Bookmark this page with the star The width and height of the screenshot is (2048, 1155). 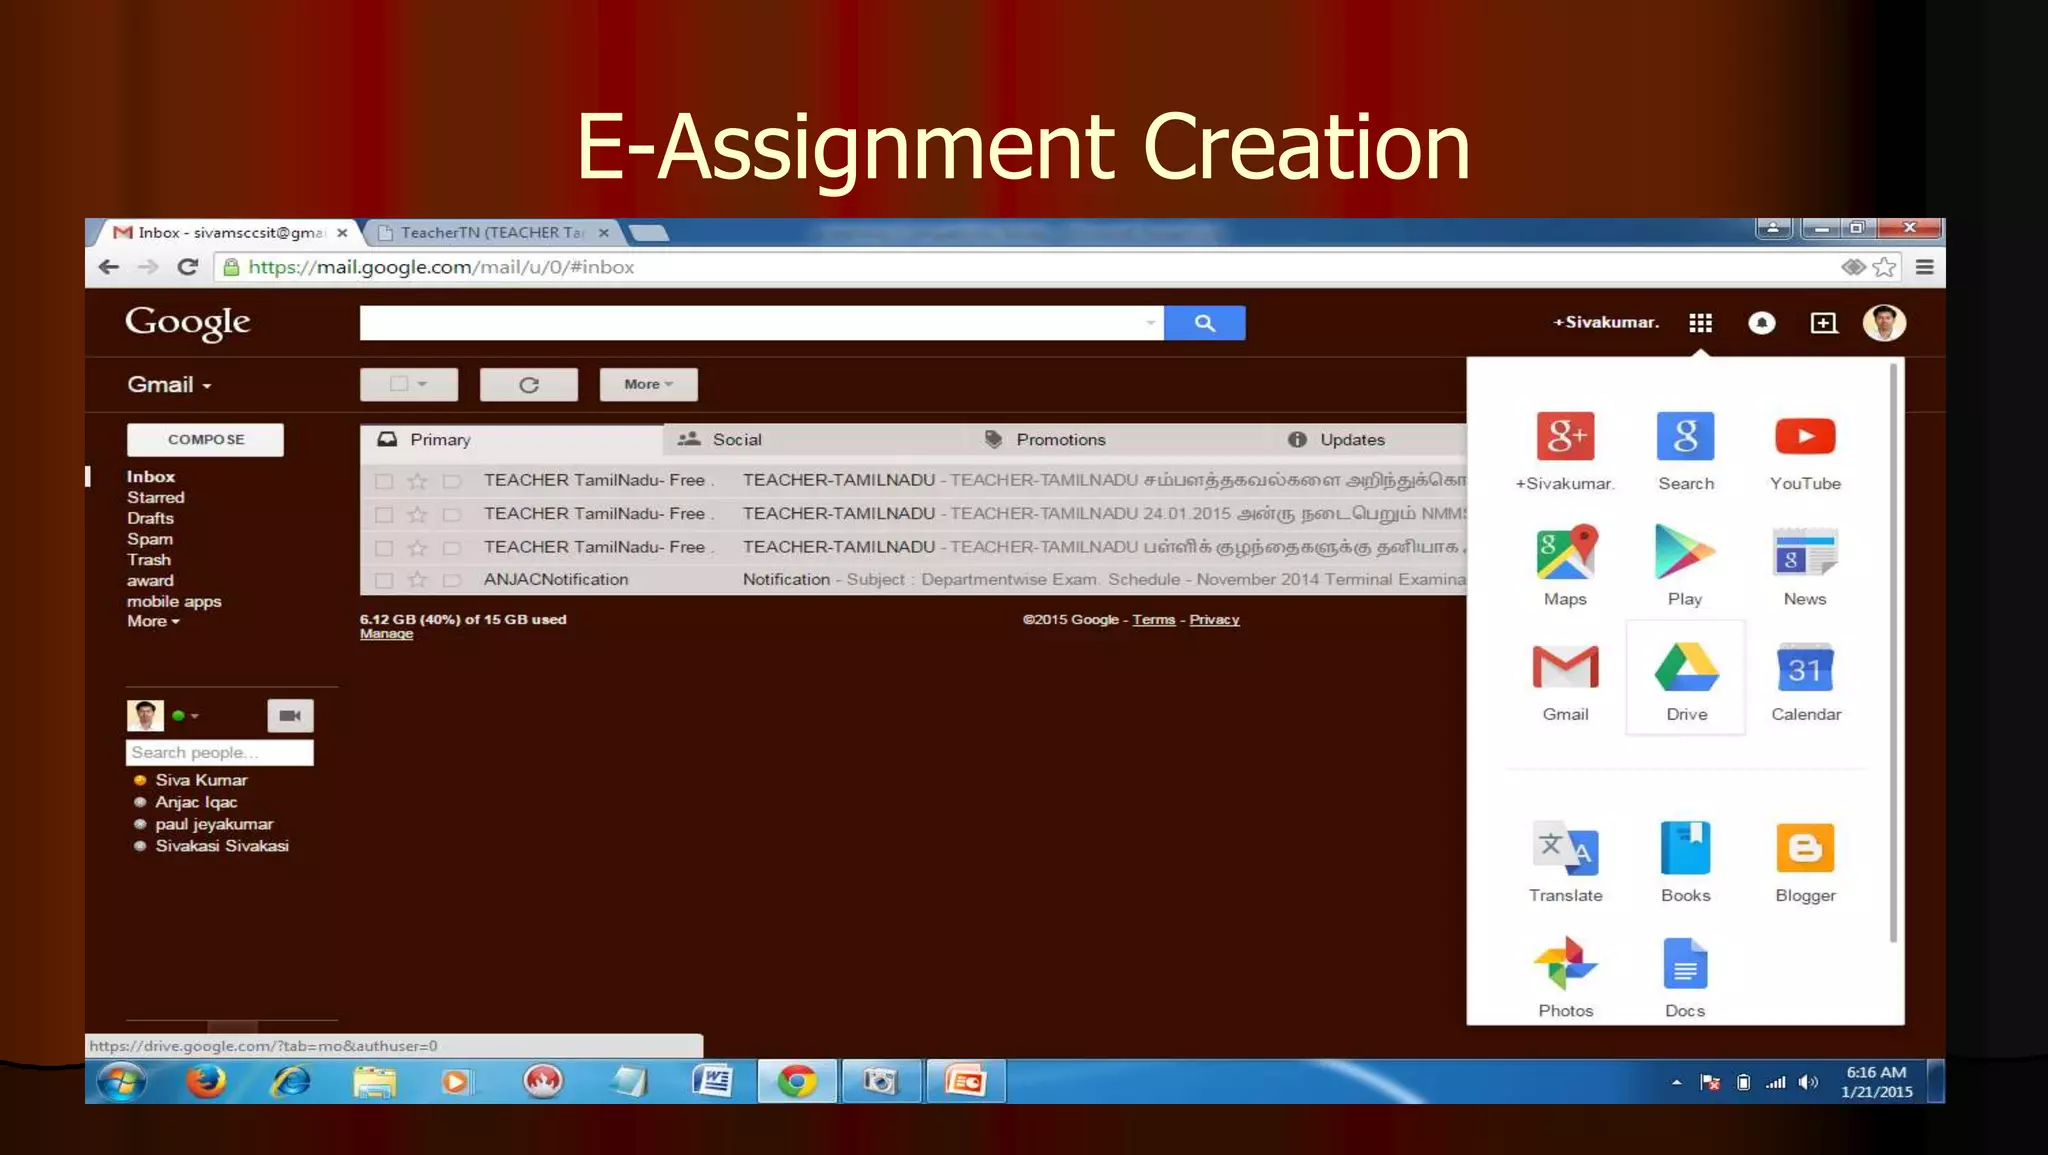[x=1884, y=267]
